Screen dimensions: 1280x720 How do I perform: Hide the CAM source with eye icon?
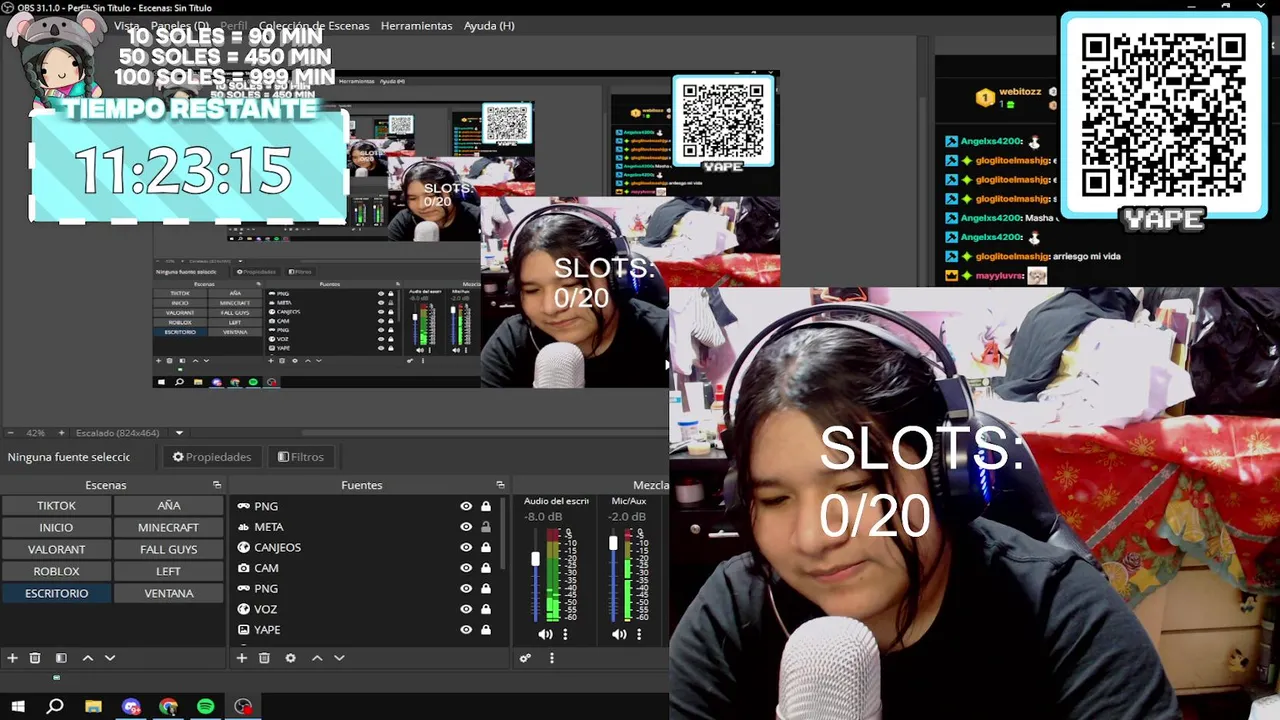(x=466, y=568)
